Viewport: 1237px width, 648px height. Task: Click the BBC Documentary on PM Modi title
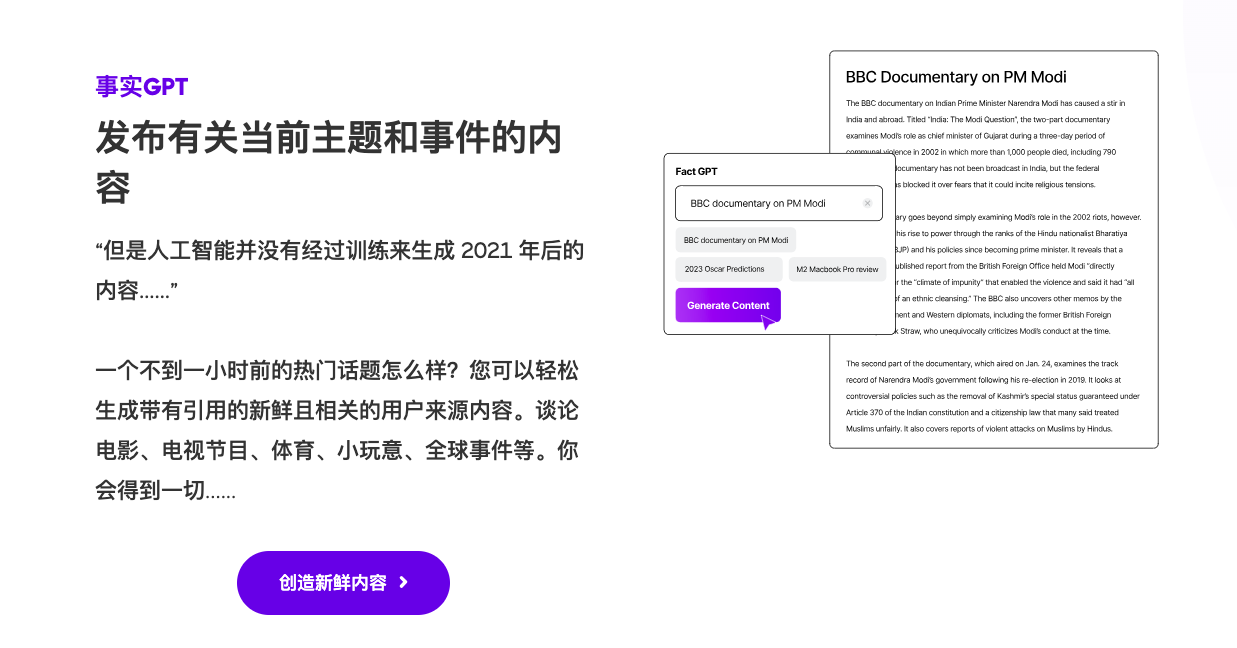pos(956,77)
